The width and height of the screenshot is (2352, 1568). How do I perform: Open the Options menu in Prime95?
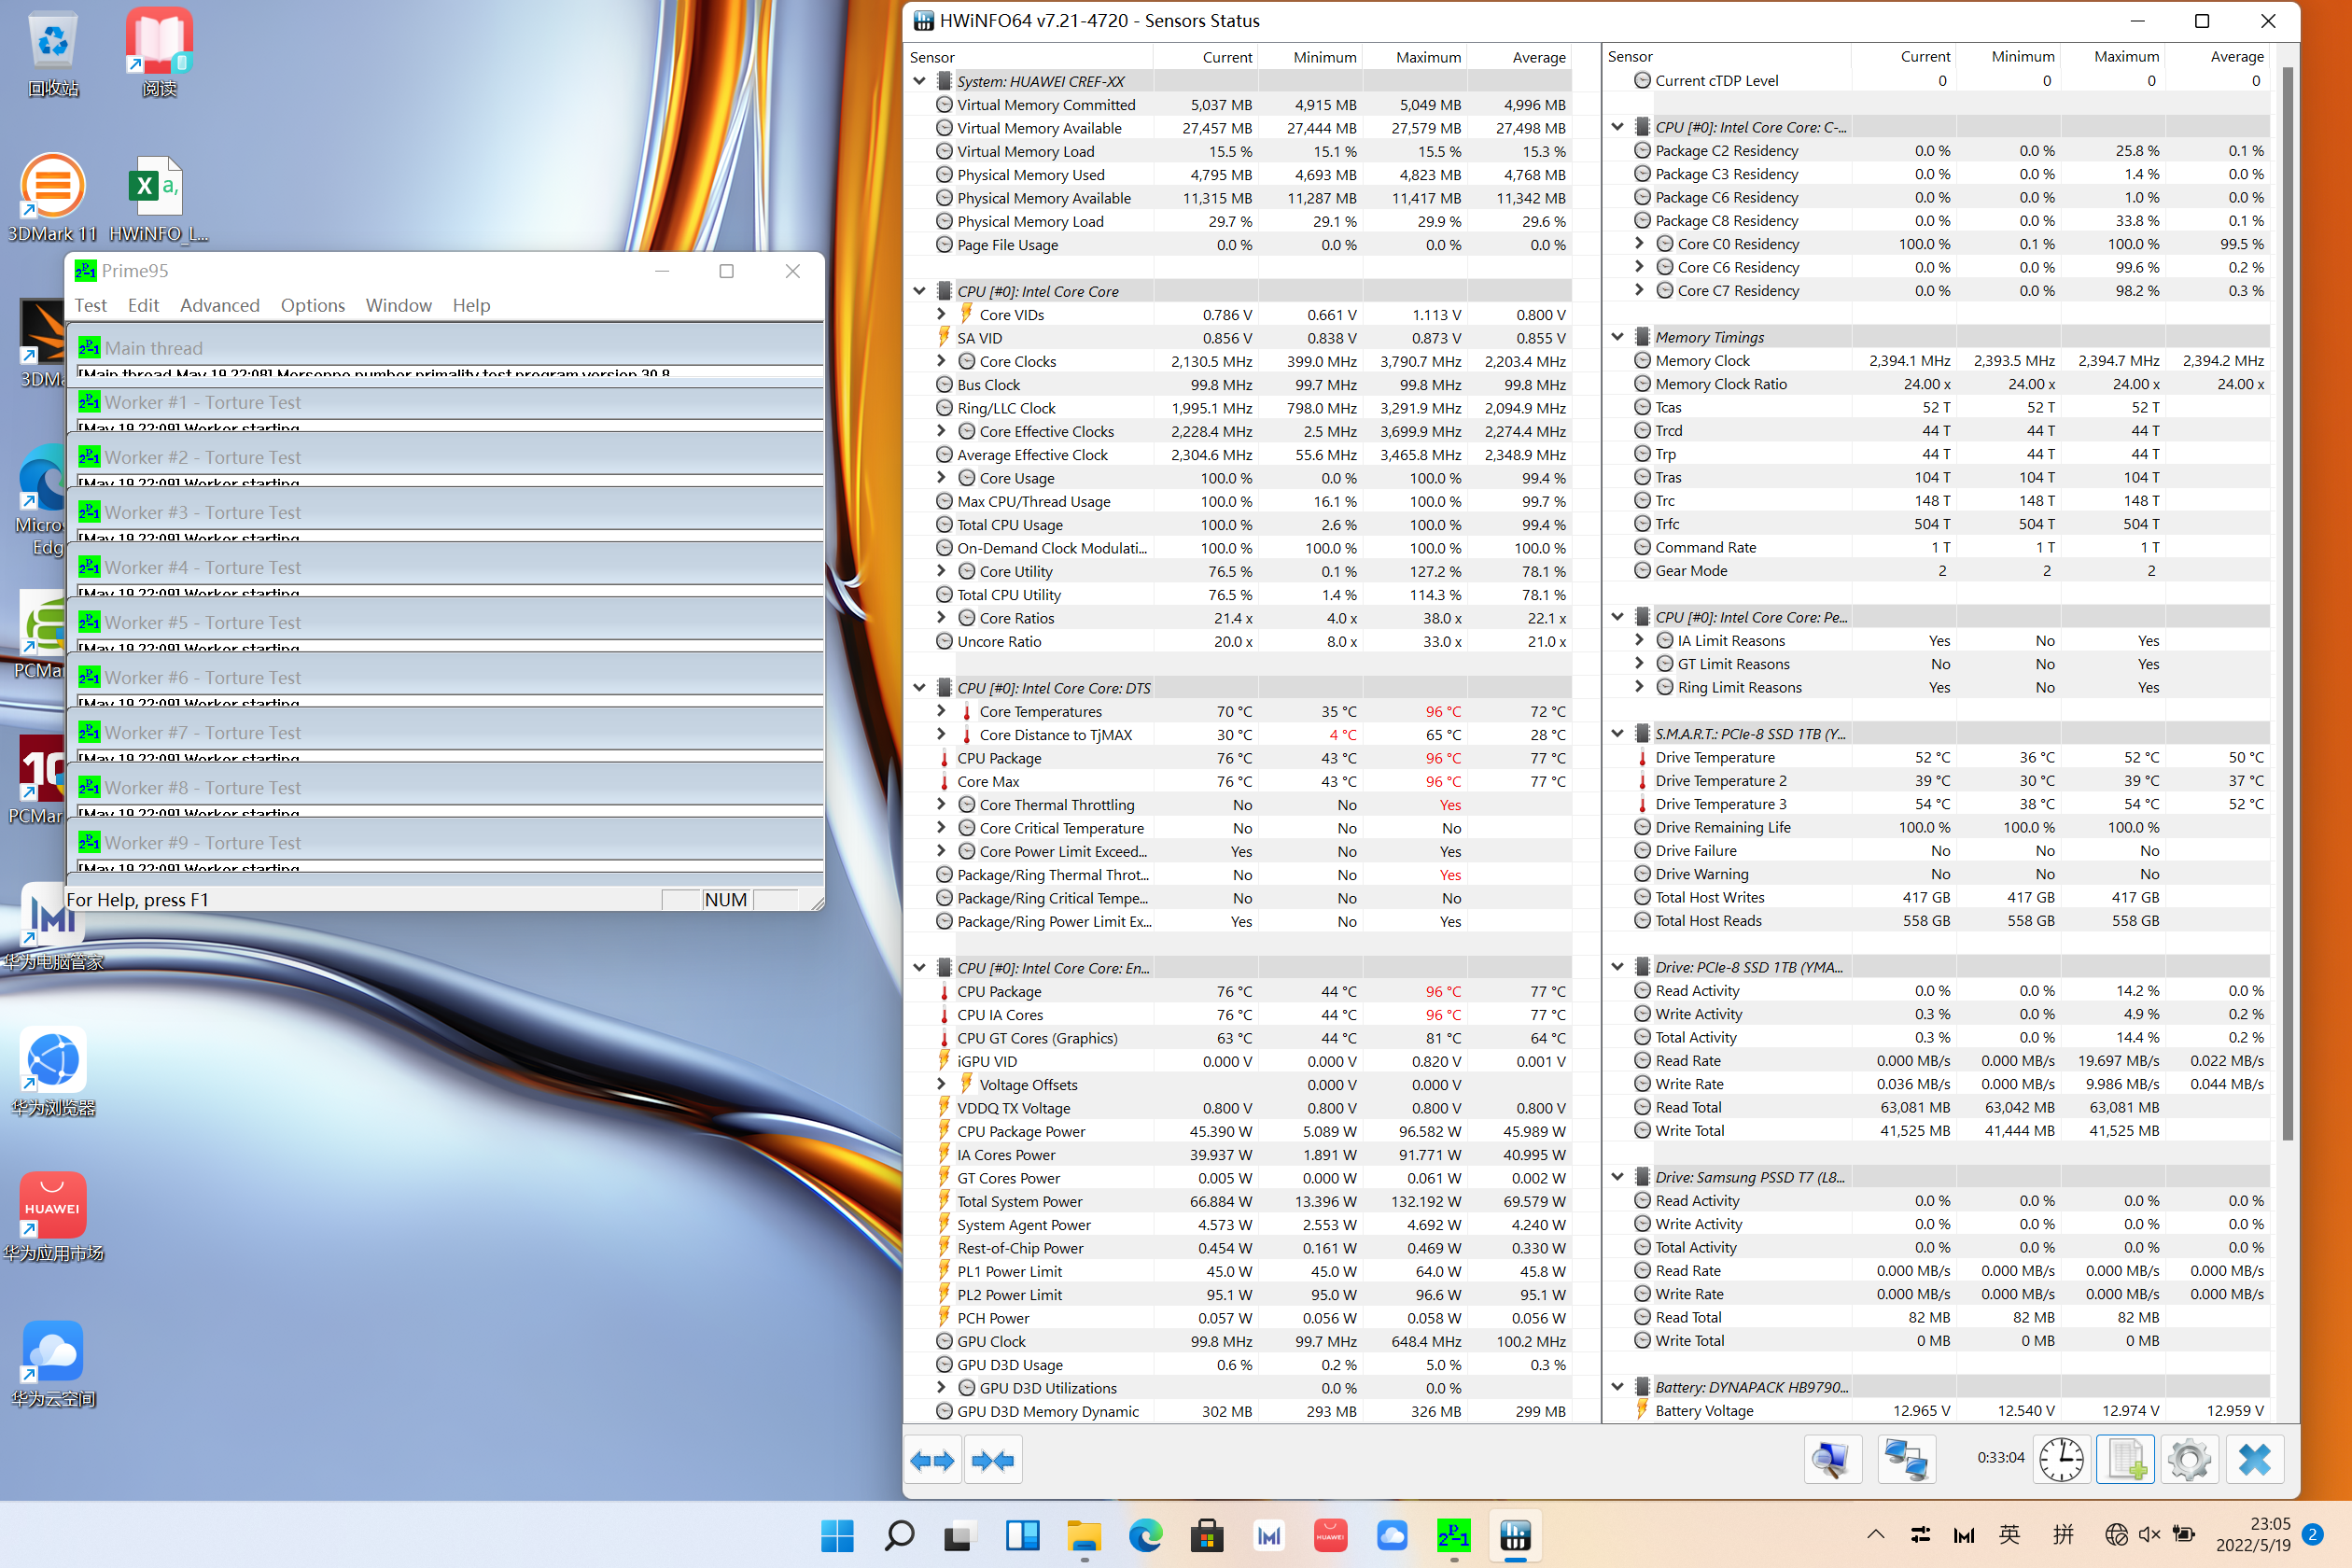pos(312,305)
